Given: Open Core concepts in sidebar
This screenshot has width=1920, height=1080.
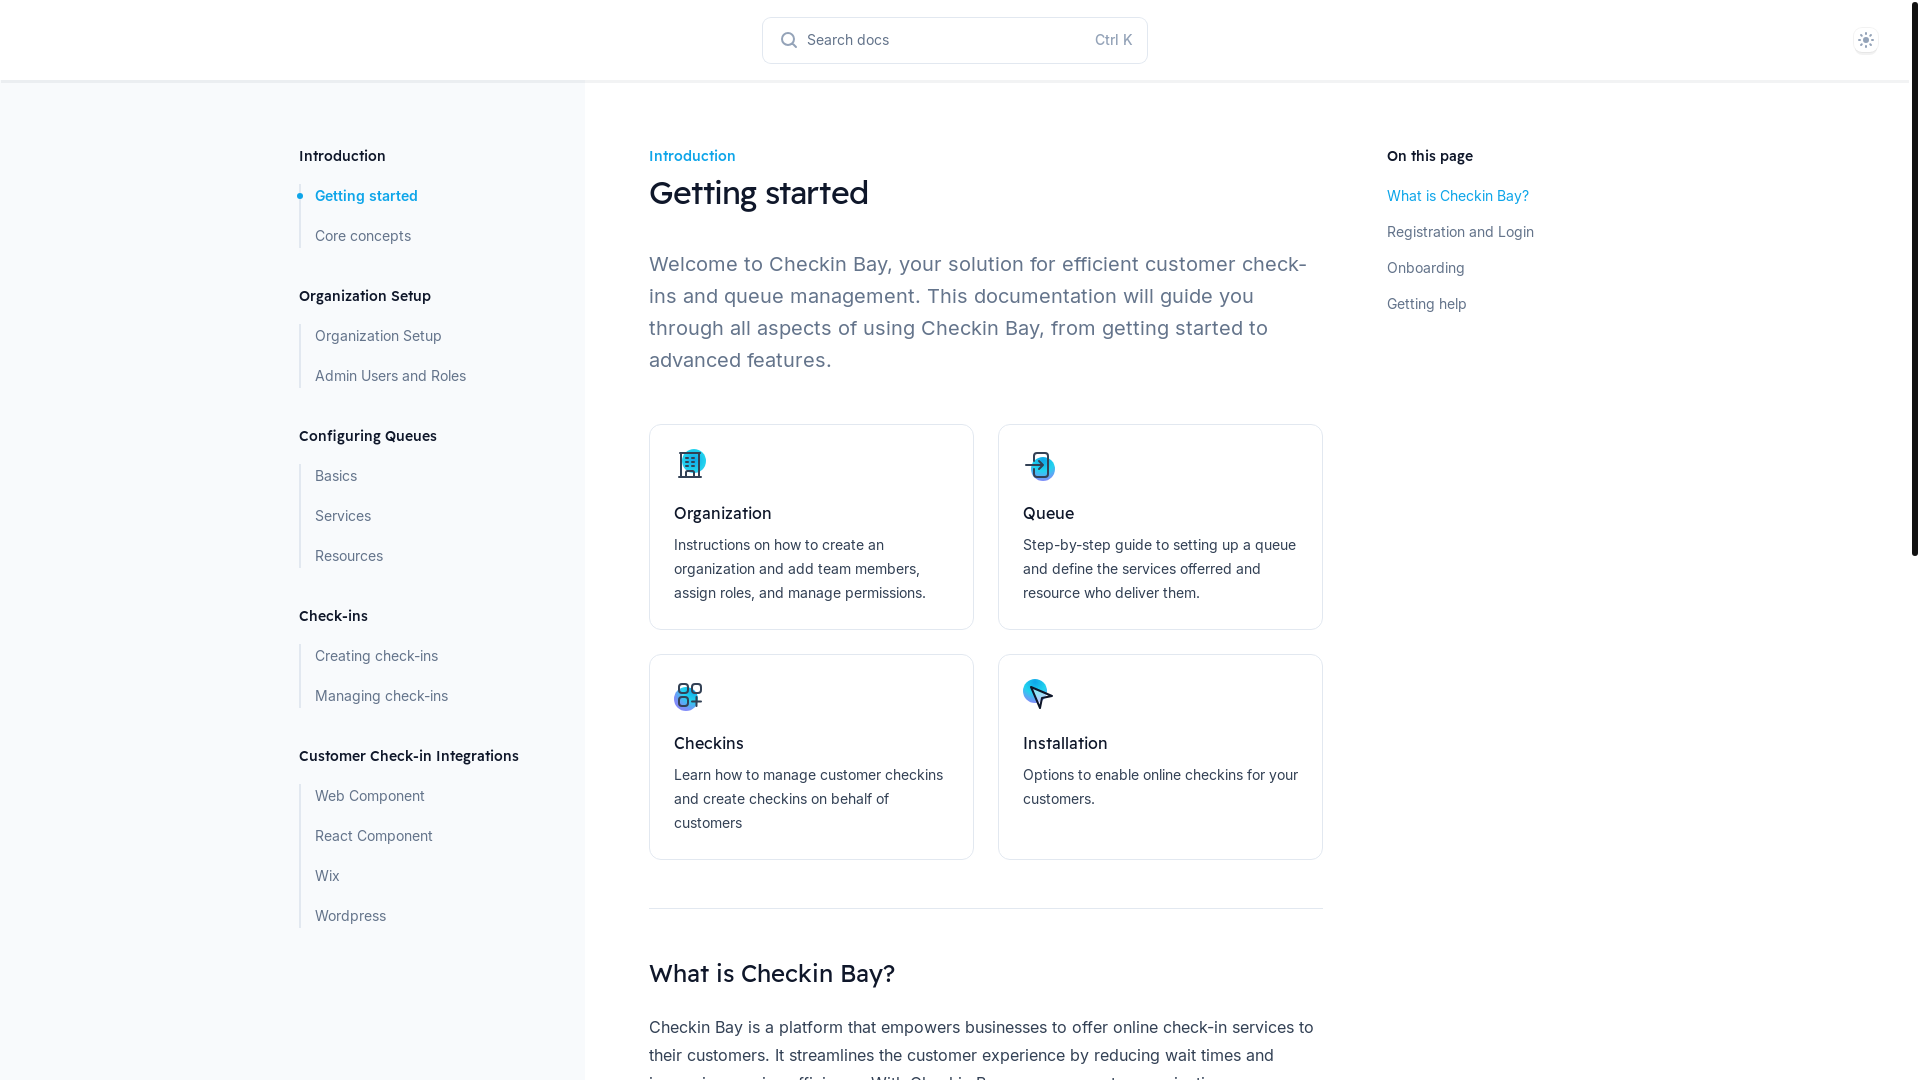Looking at the screenshot, I should click(363, 236).
